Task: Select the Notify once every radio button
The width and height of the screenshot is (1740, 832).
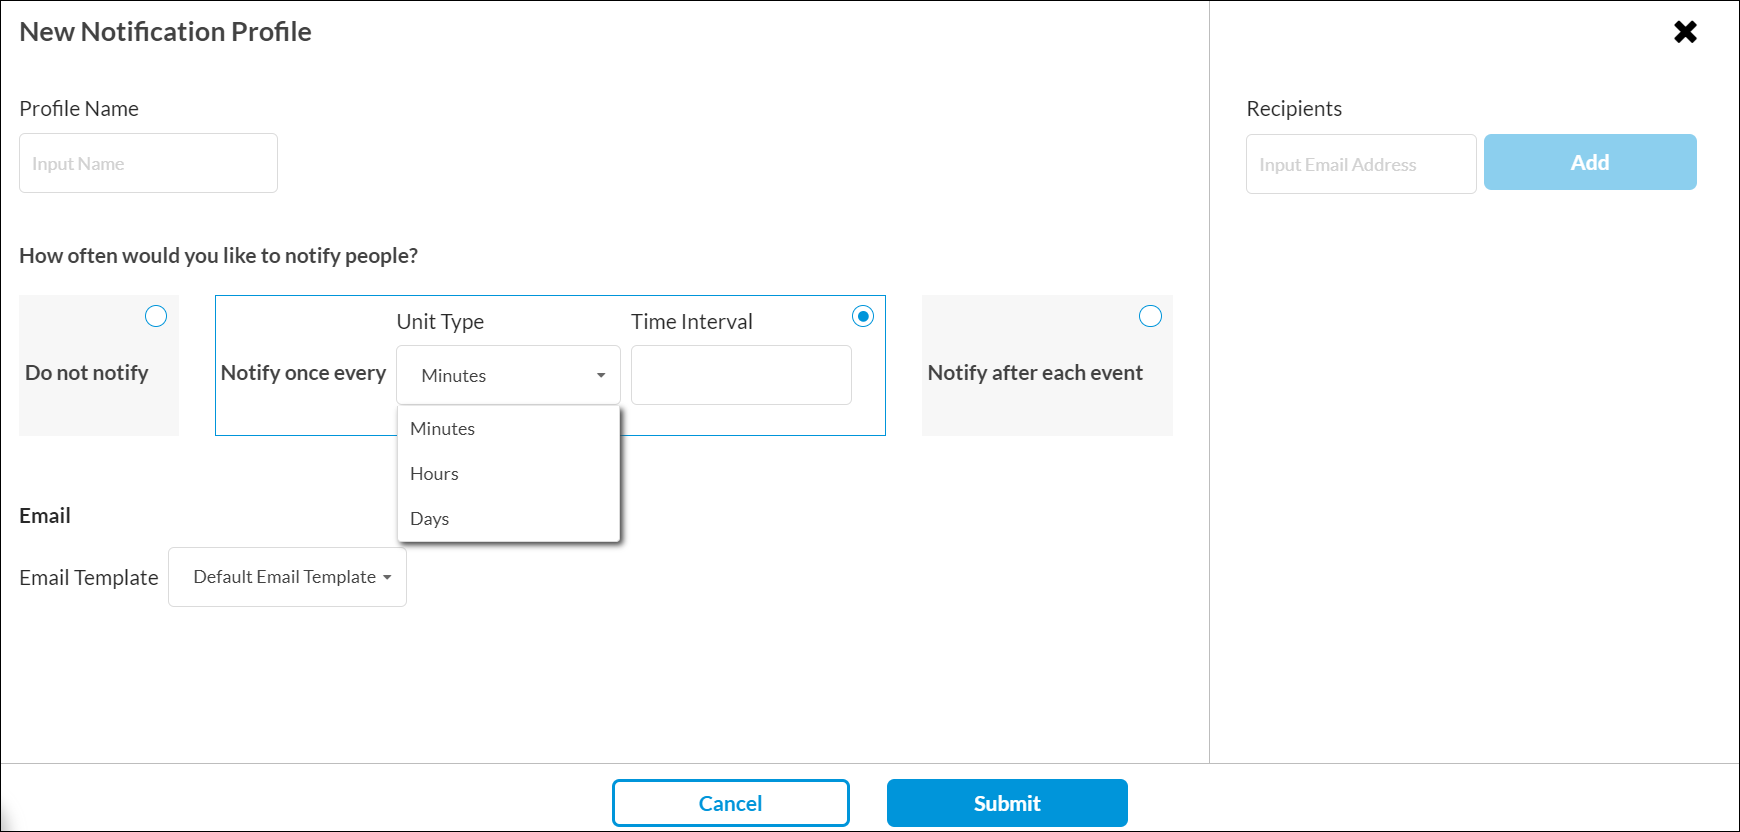Action: pos(862,316)
